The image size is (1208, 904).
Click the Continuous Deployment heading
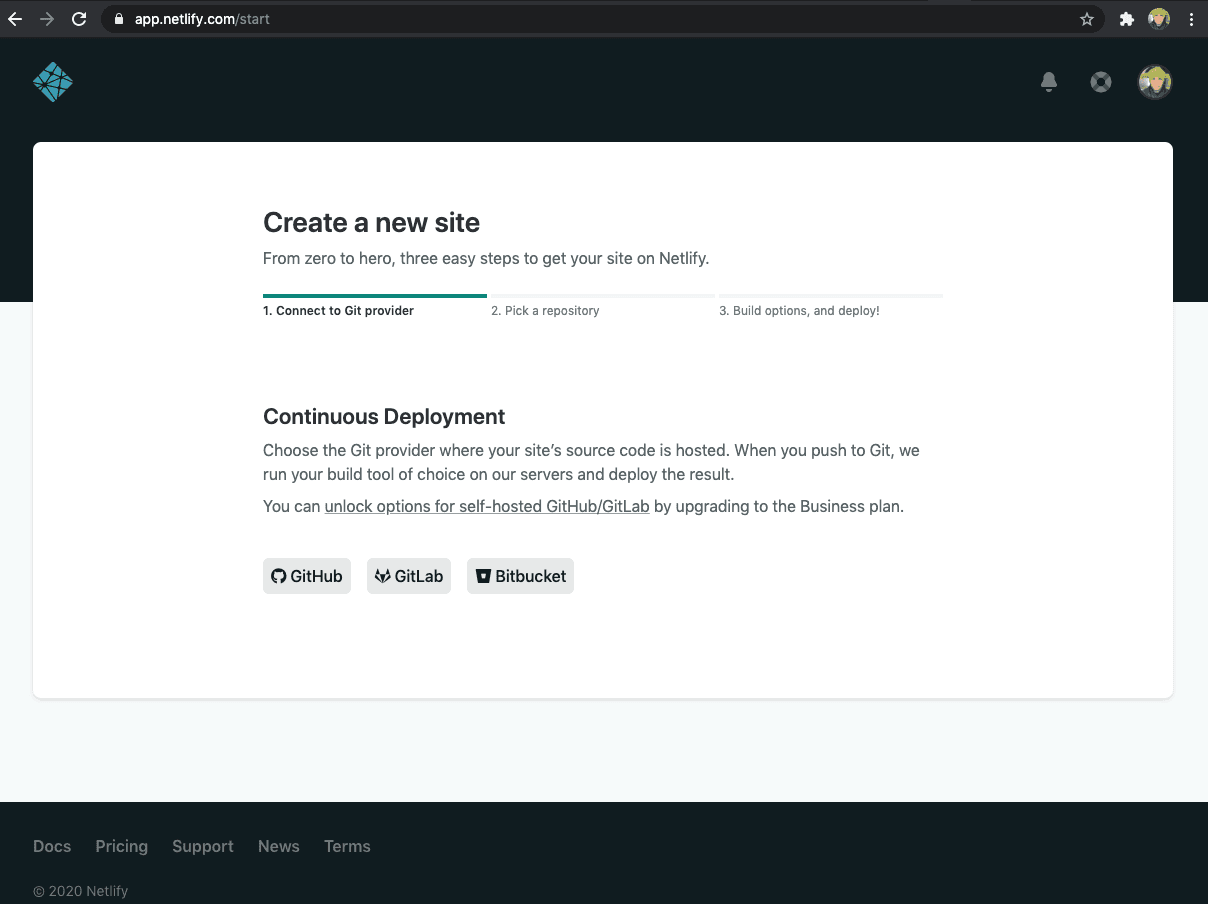[x=384, y=417]
